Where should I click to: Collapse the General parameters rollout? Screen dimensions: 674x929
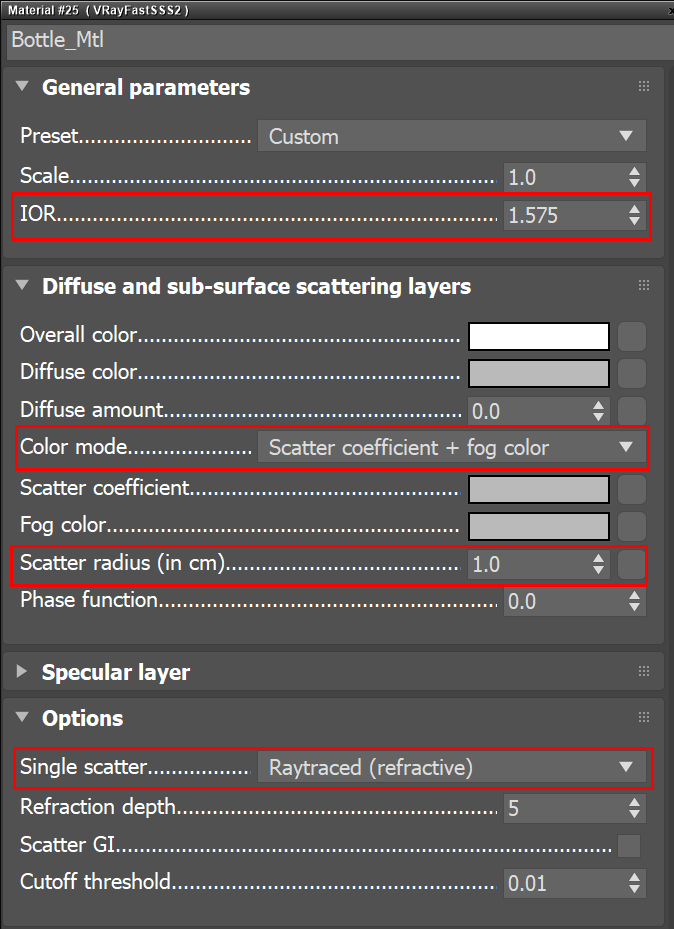click(23, 88)
